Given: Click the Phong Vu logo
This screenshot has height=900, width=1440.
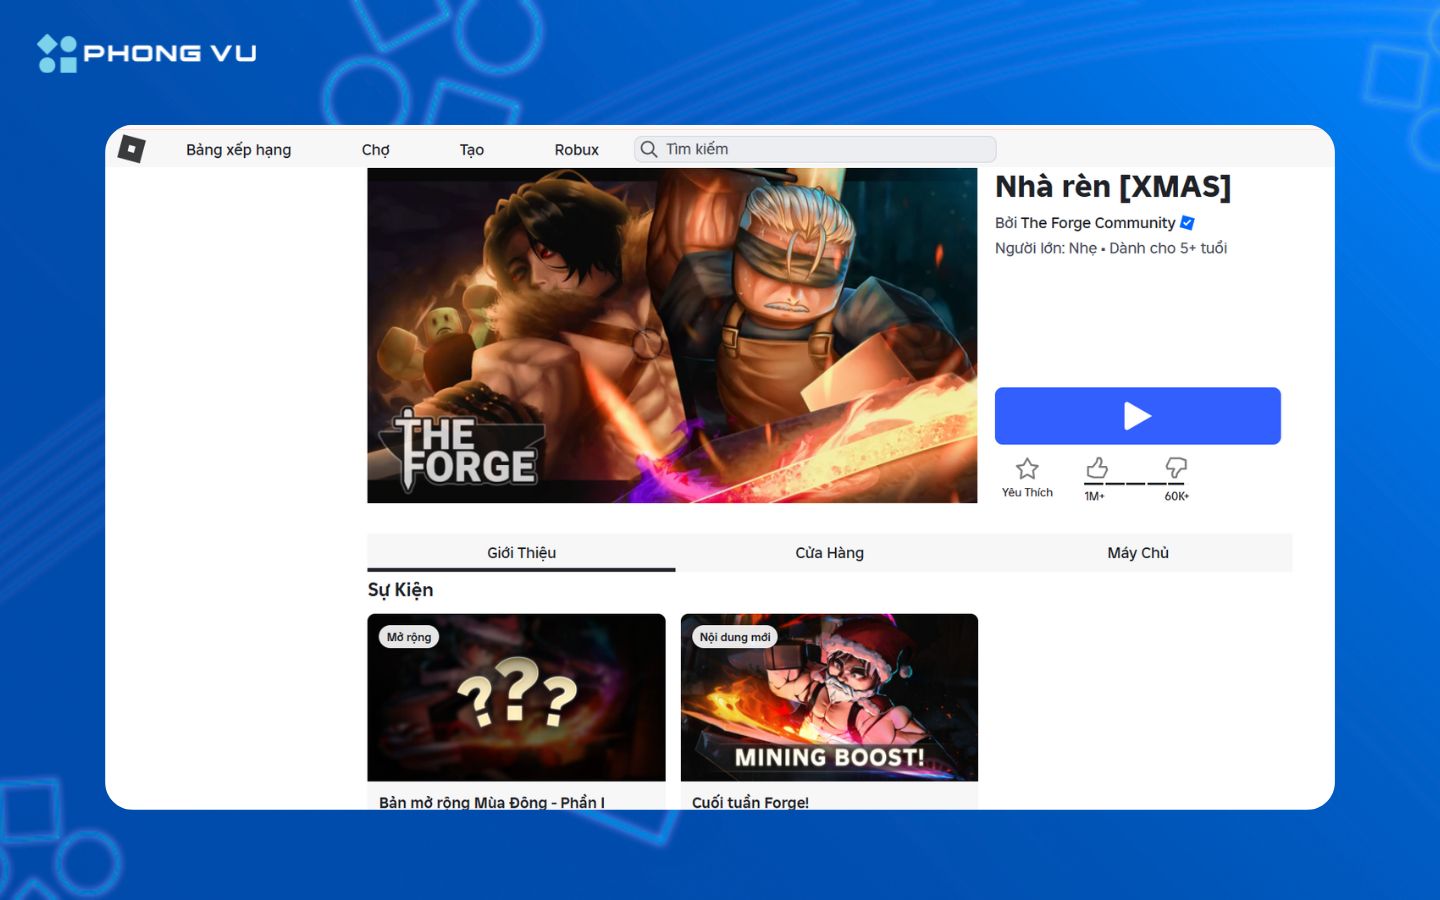Looking at the screenshot, I should [x=147, y=53].
